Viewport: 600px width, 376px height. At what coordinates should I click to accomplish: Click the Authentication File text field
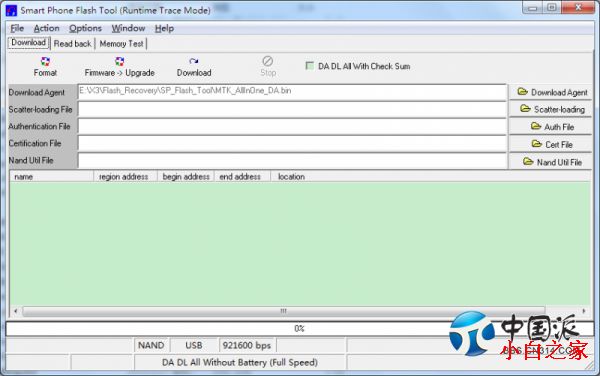tap(292, 127)
